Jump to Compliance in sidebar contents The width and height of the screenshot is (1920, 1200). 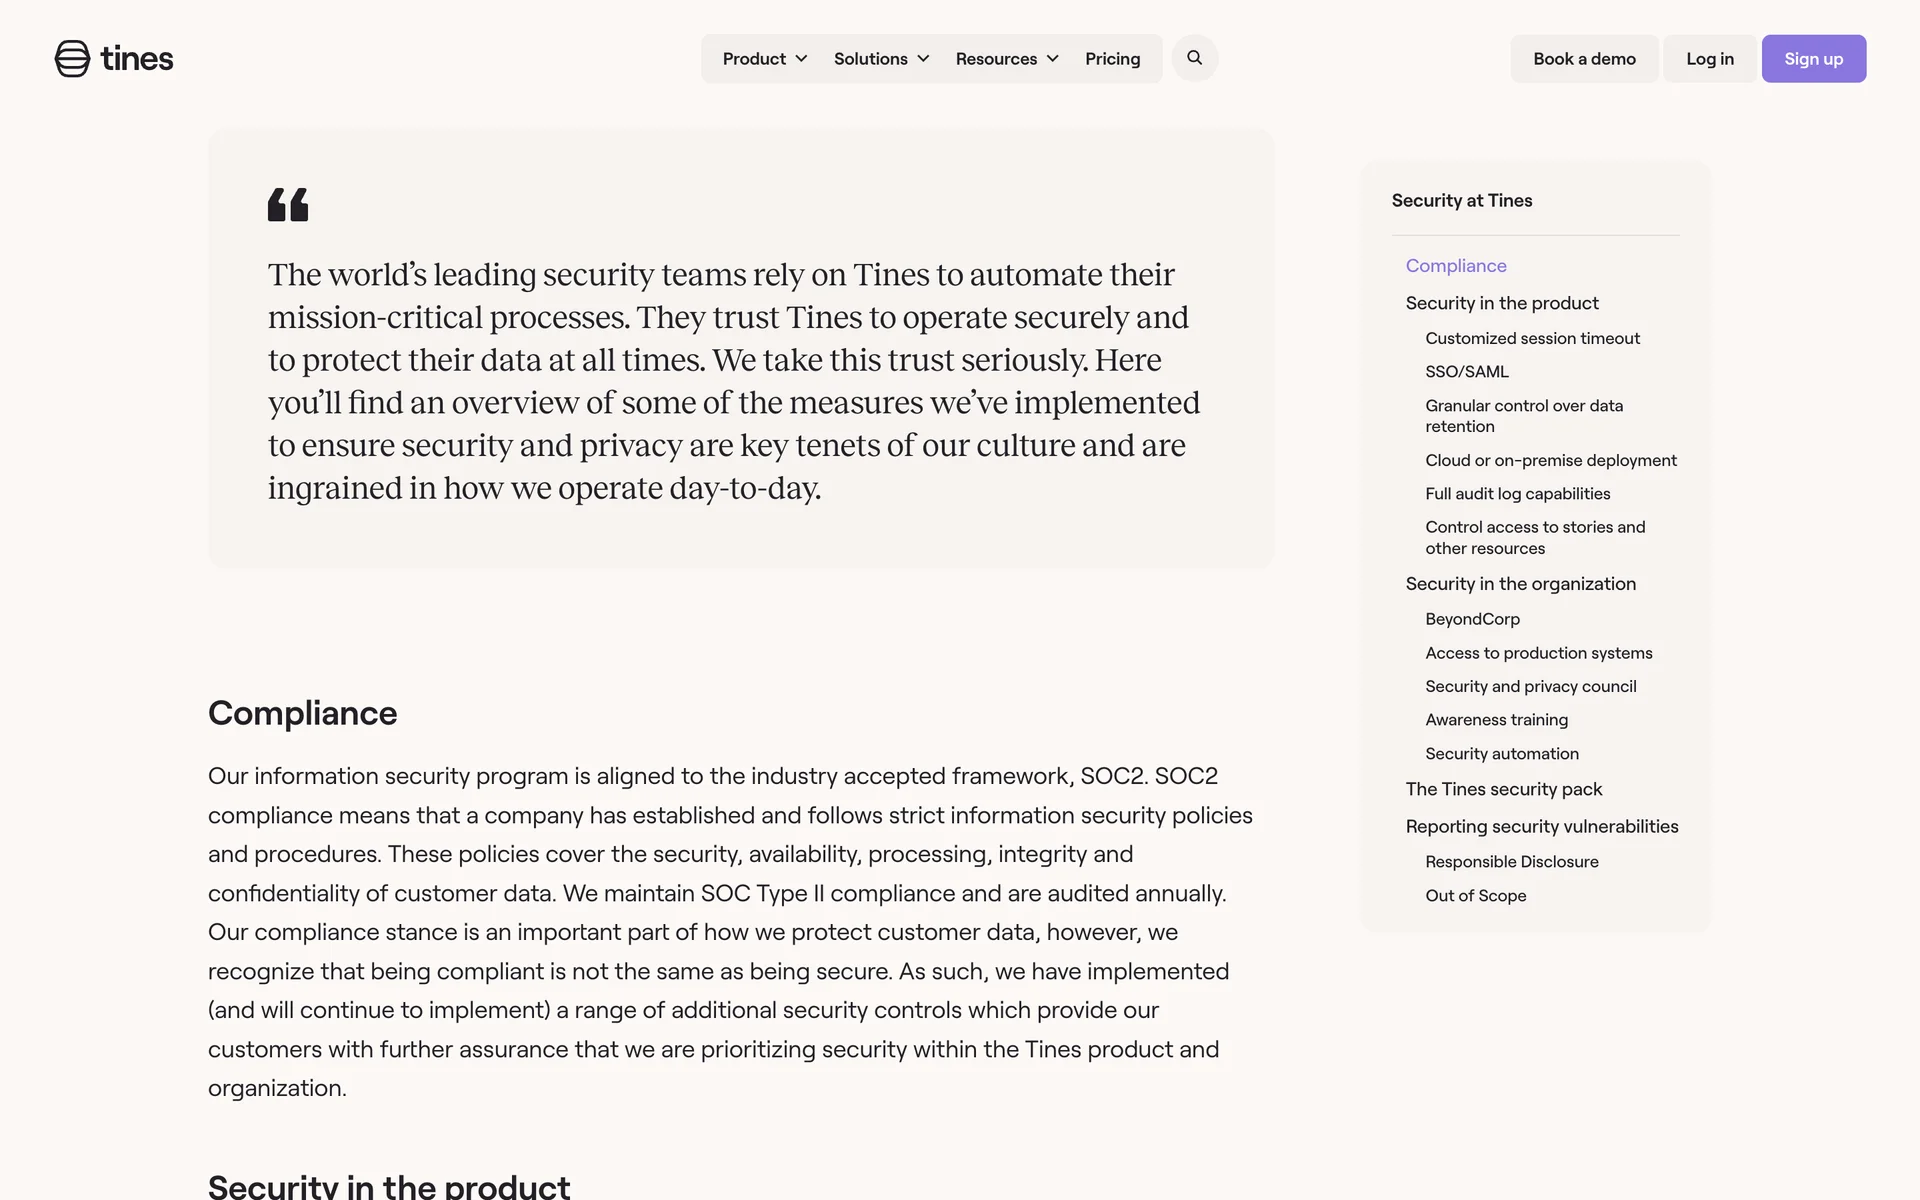pyautogui.click(x=1455, y=266)
